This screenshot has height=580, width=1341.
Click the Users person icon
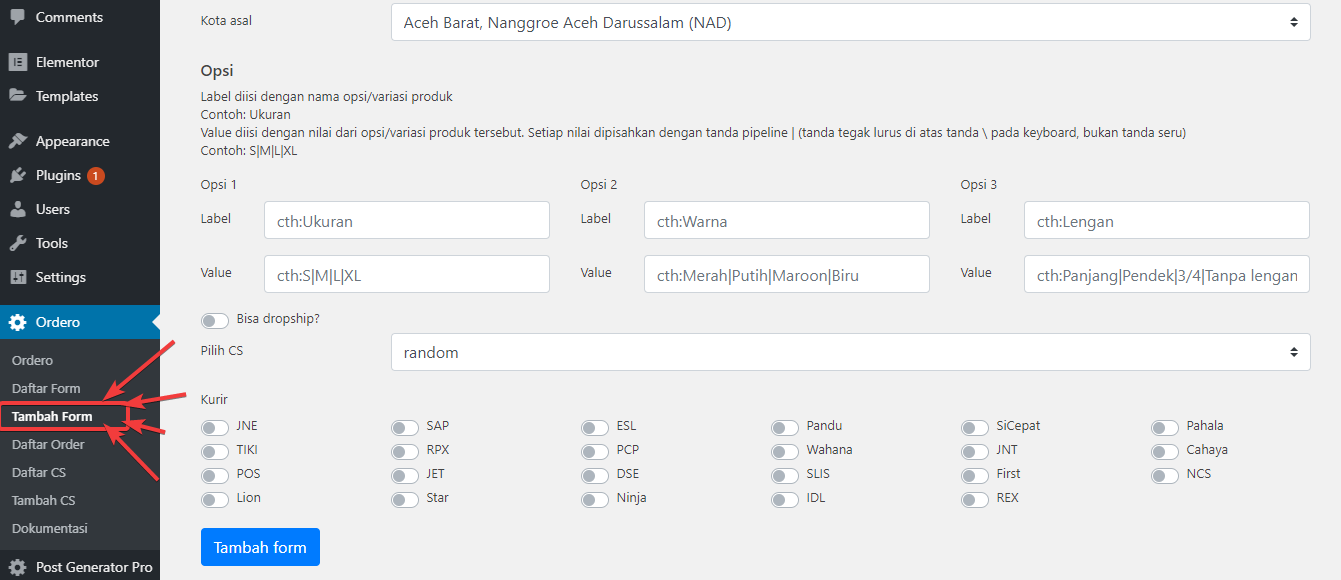pyautogui.click(x=18, y=209)
